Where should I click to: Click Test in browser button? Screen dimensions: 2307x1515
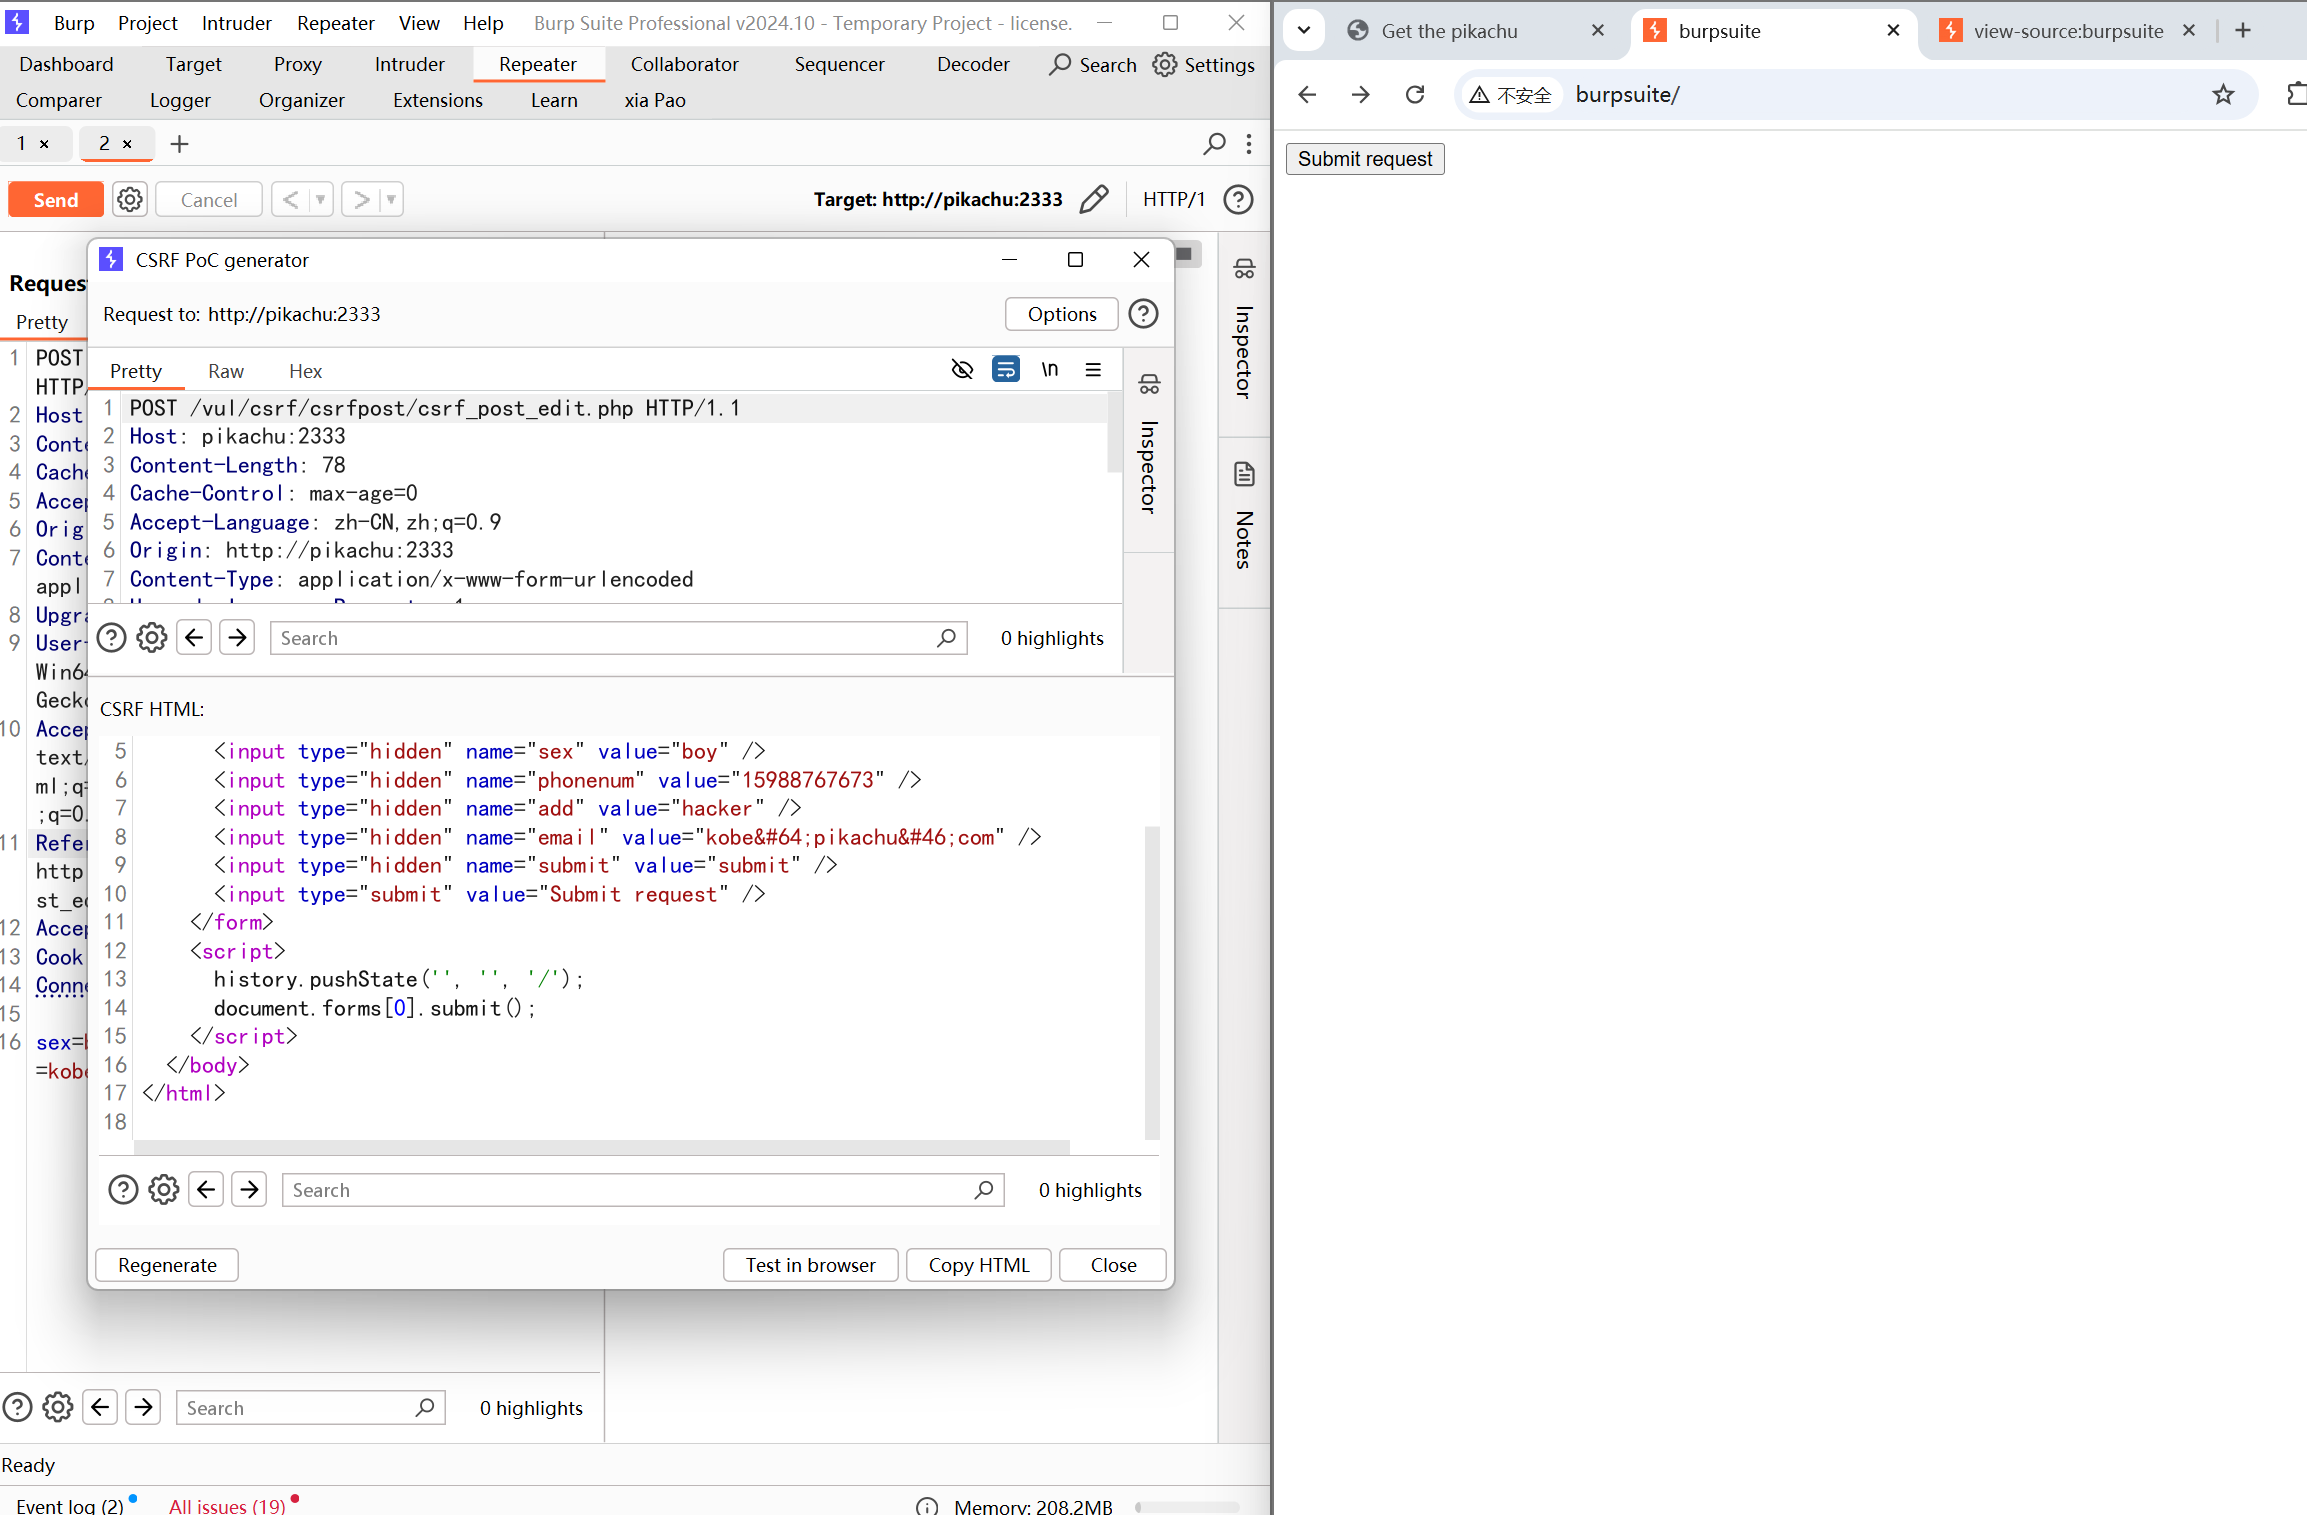click(810, 1265)
